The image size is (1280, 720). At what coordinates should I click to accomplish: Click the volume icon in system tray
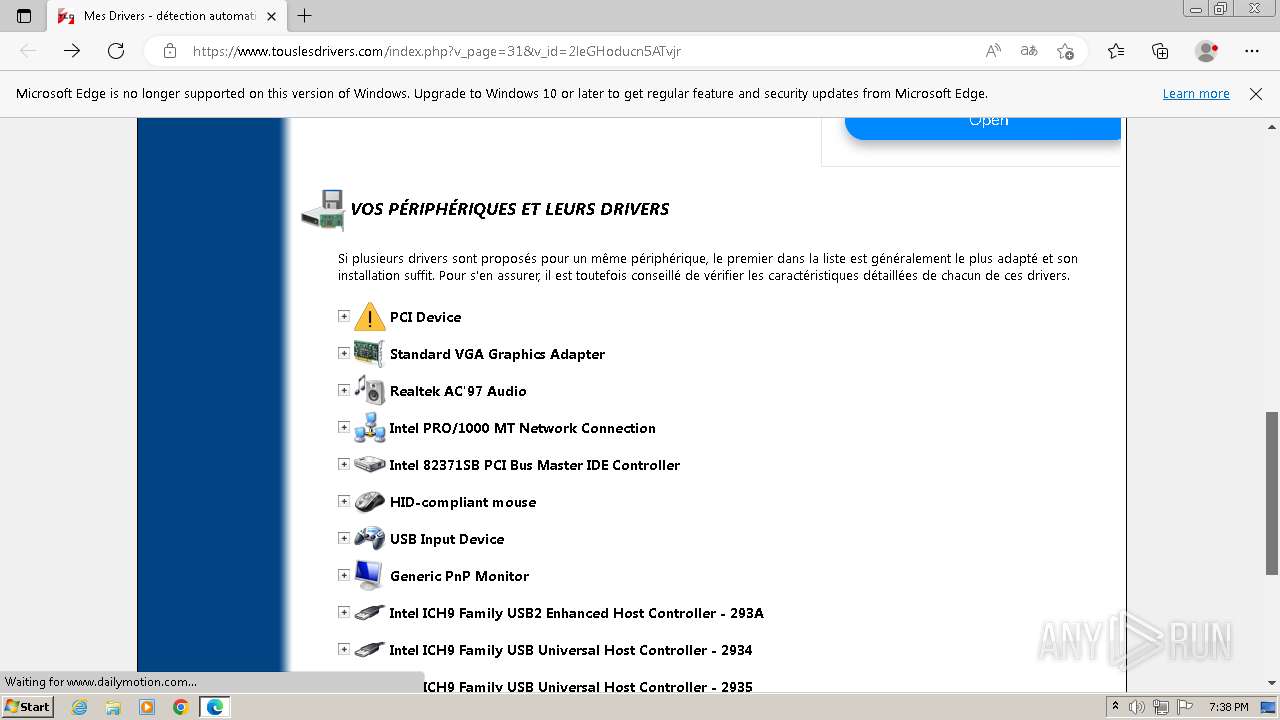pos(1137,707)
